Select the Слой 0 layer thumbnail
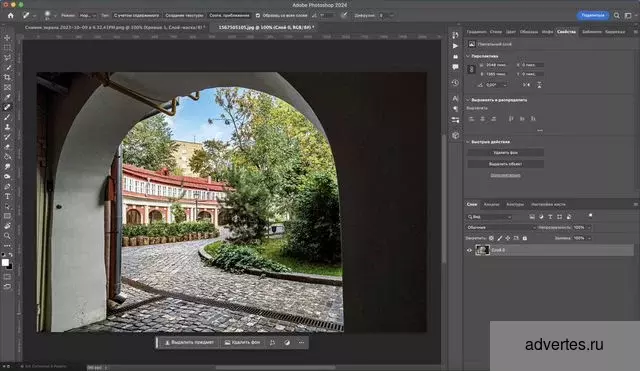640x371 pixels. point(482,250)
